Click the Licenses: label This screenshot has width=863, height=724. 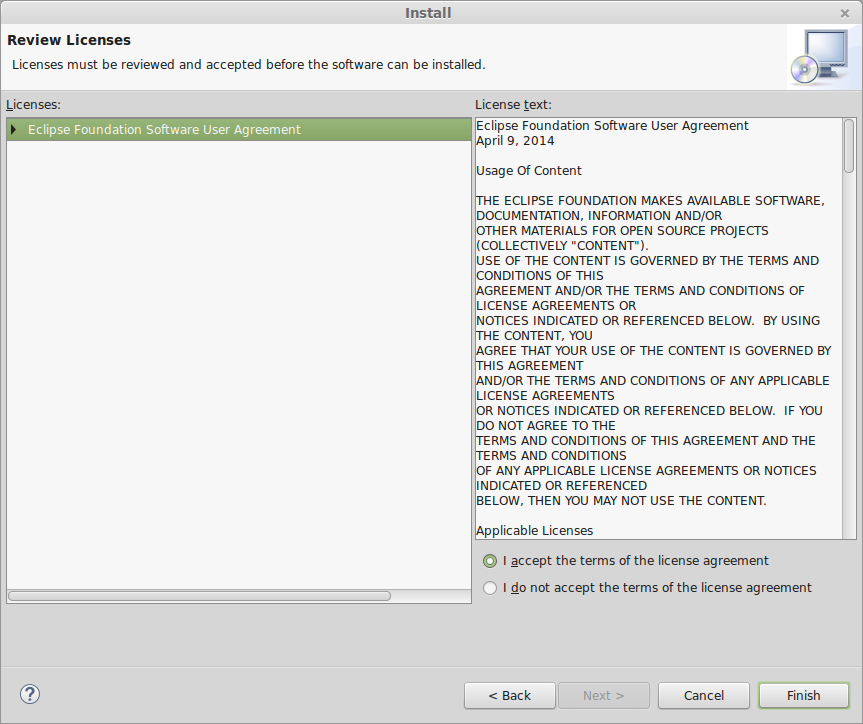34,105
